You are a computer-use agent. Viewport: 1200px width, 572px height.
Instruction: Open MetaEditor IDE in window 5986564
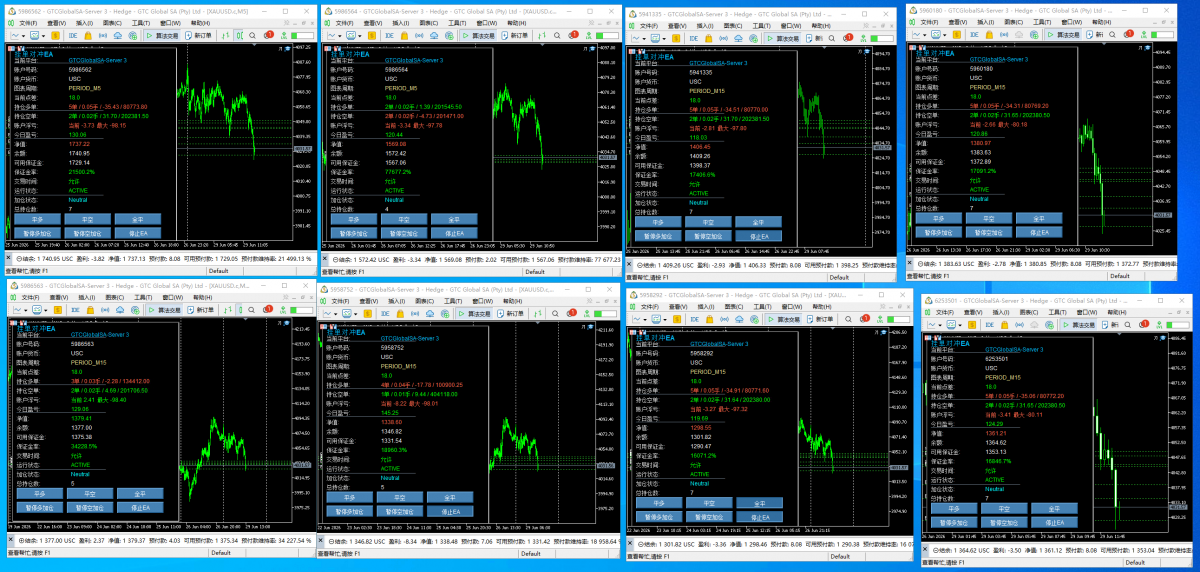pos(389,34)
